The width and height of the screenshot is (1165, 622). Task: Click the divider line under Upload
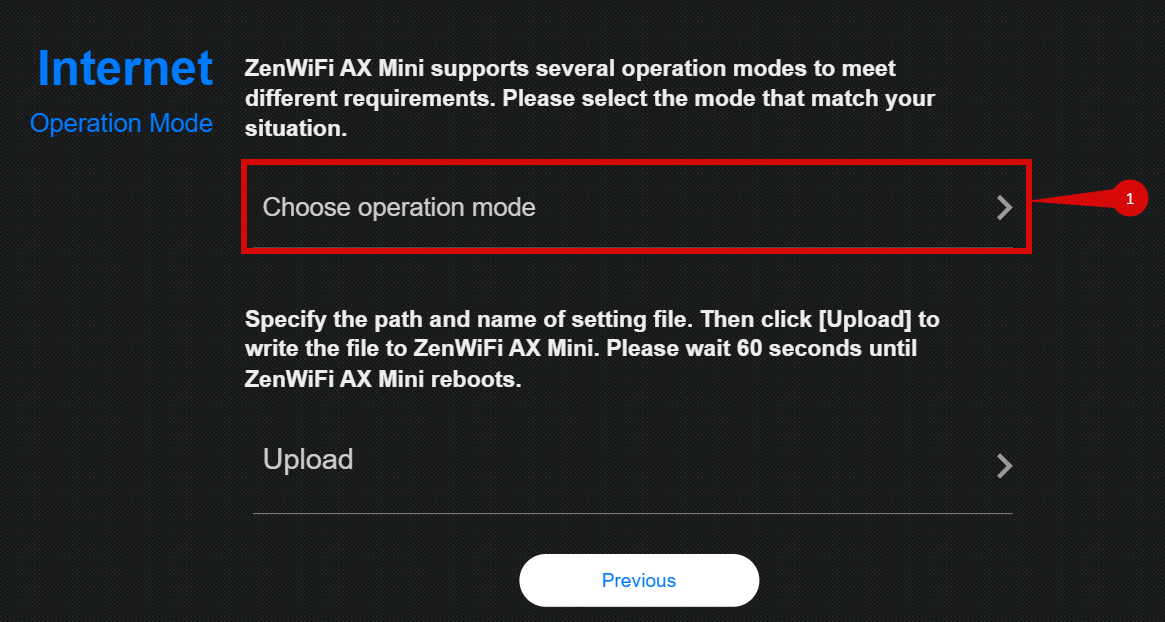632,514
